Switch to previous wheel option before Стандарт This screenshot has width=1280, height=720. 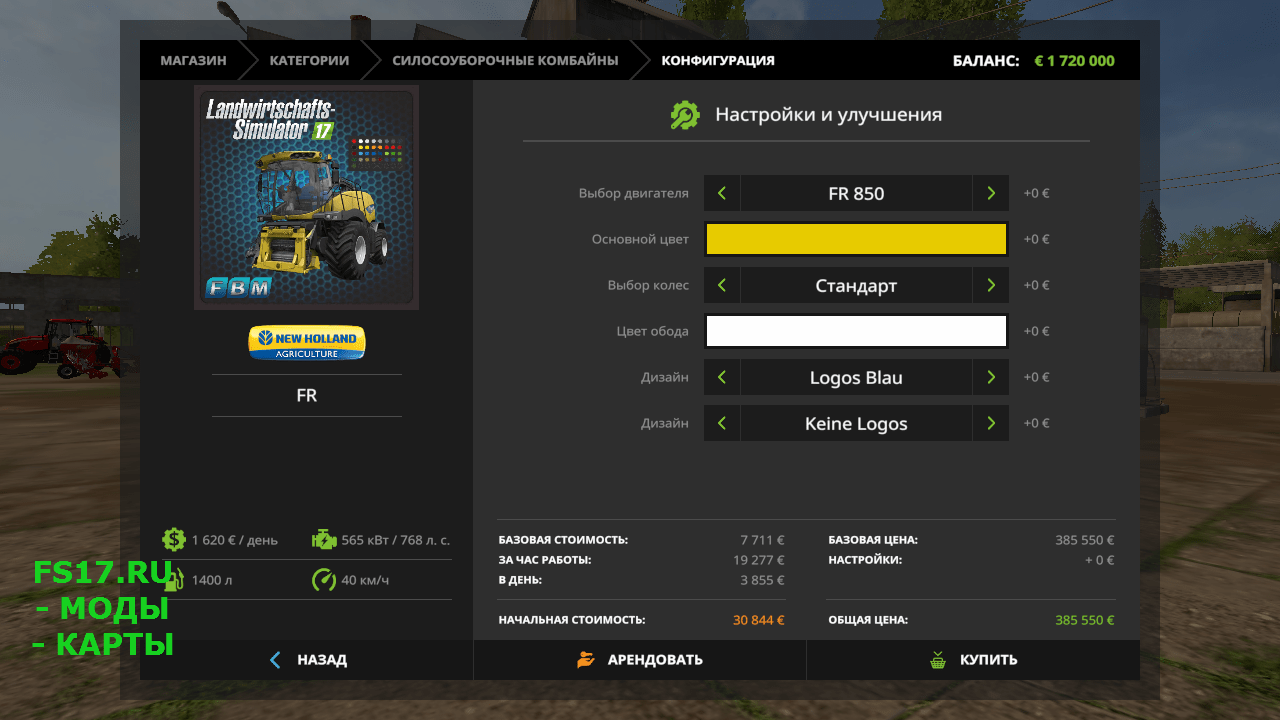tap(722, 285)
